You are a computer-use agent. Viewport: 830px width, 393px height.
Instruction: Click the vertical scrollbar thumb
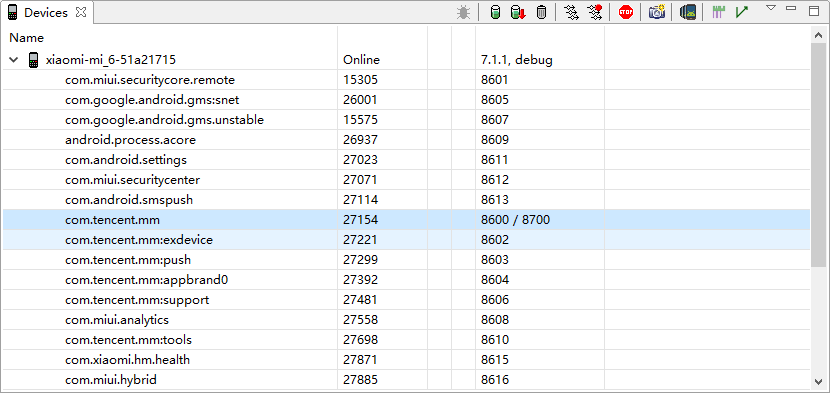(818, 155)
